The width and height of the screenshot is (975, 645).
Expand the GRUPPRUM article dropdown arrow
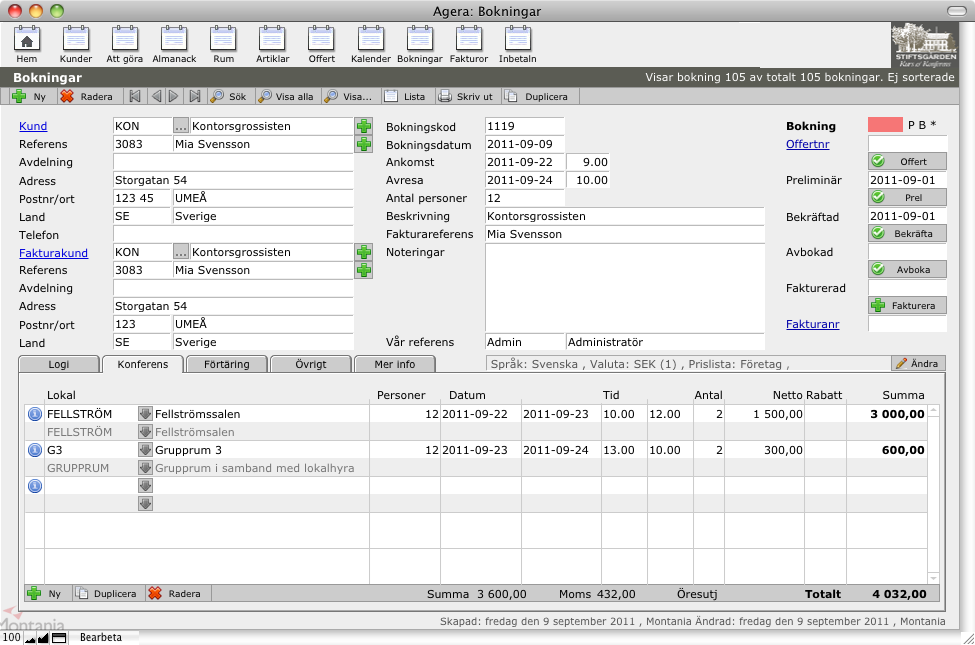click(x=145, y=468)
